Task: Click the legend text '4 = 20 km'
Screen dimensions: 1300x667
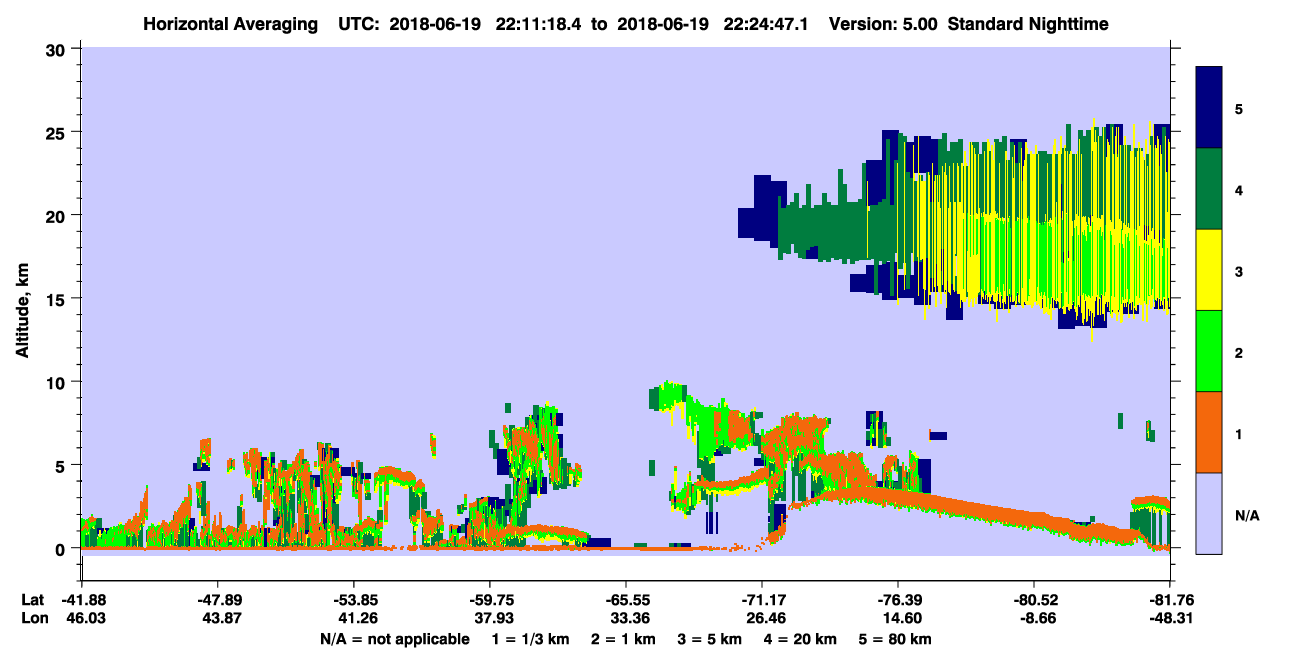Action: pyautogui.click(x=802, y=639)
